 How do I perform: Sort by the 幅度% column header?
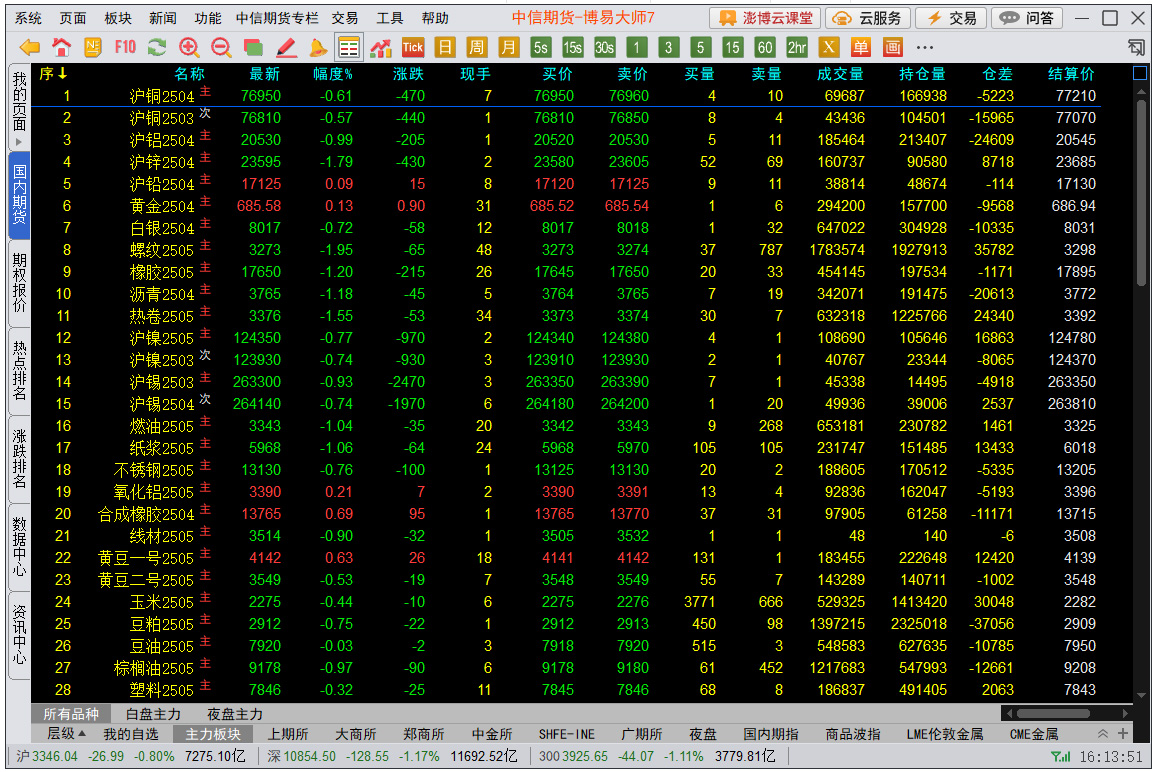tap(332, 74)
